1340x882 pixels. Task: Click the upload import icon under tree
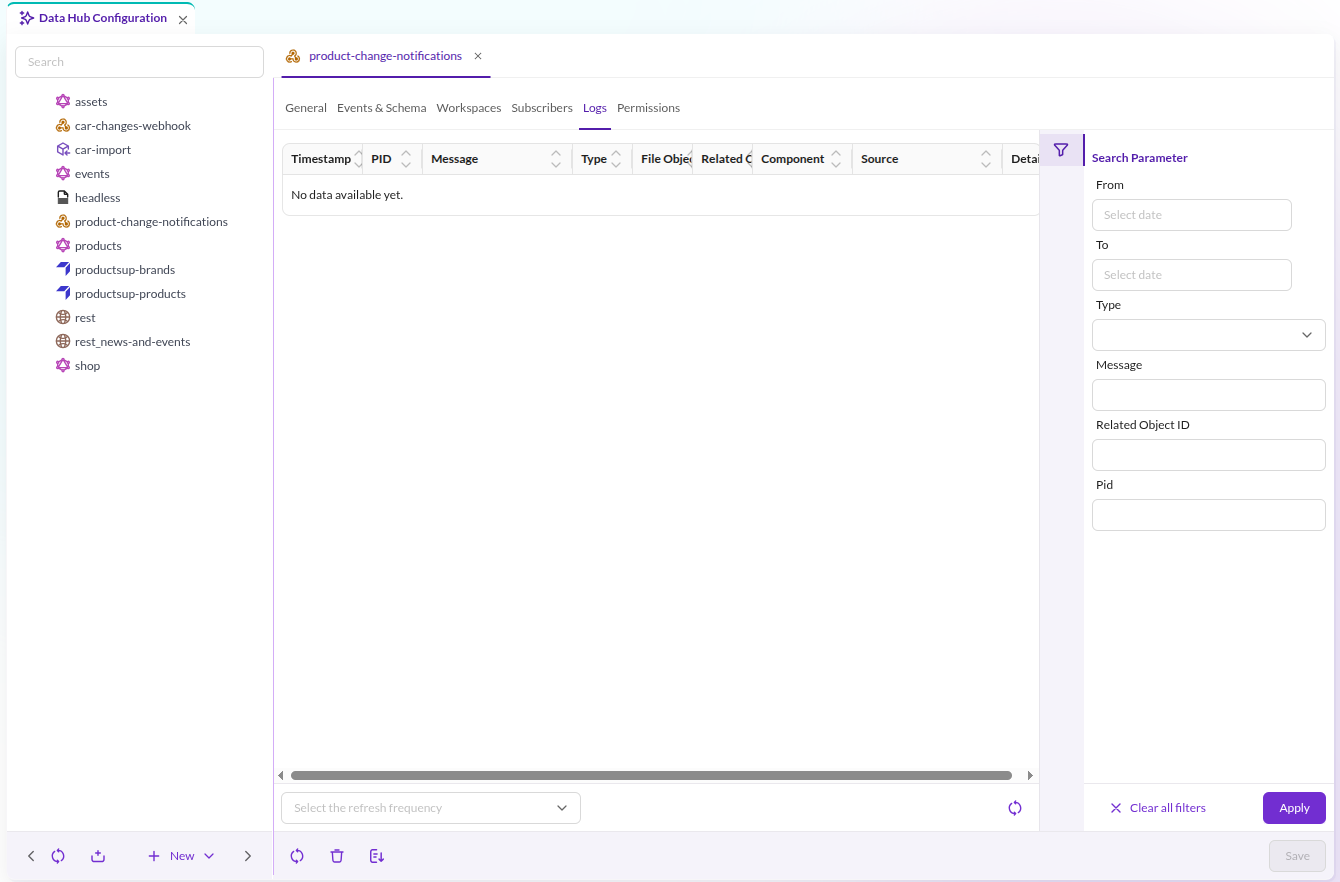98,856
